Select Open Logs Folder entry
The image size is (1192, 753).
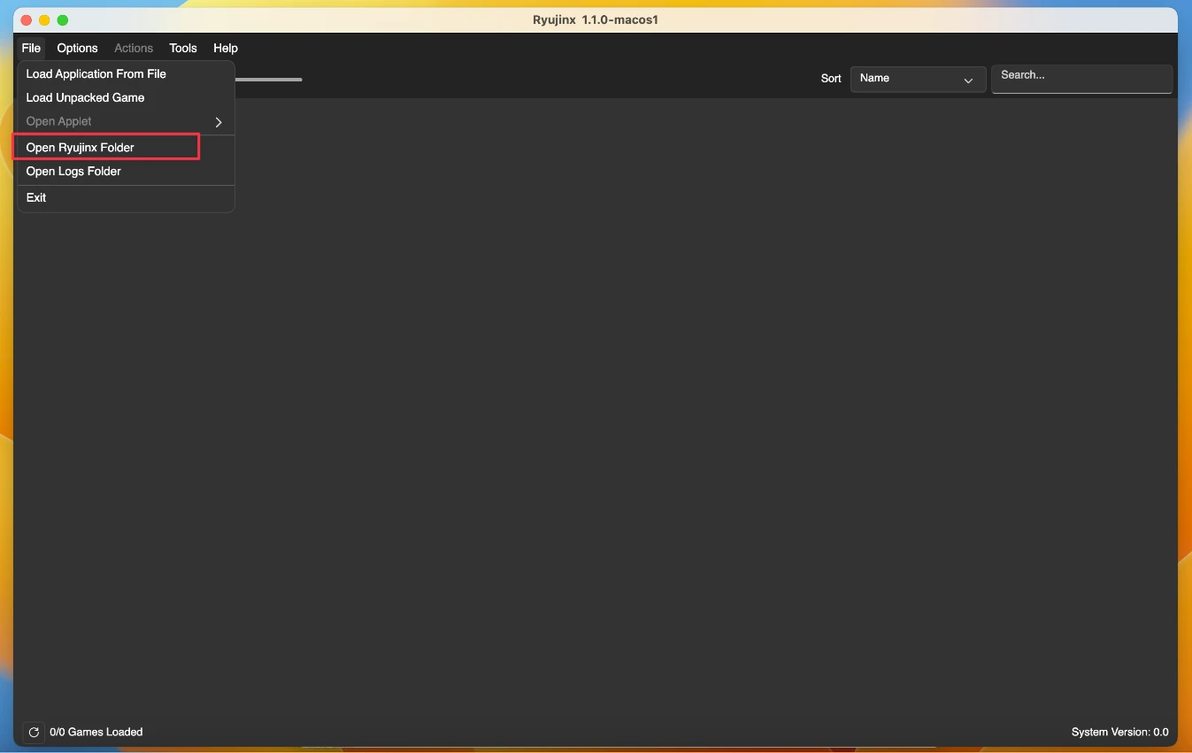coord(125,171)
